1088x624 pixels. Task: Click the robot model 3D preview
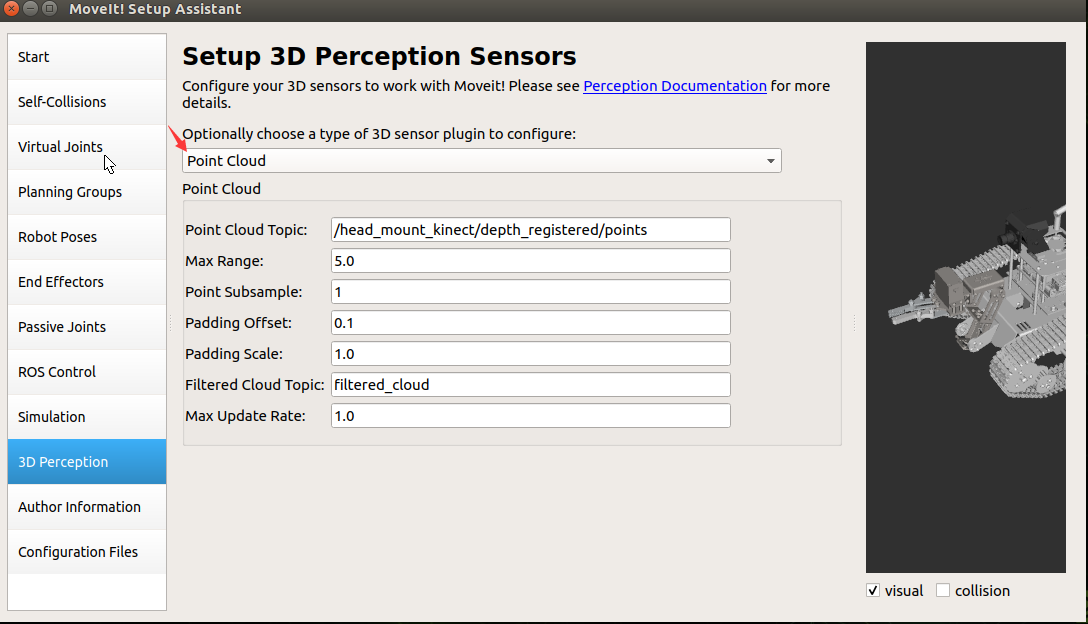[x=965, y=307]
